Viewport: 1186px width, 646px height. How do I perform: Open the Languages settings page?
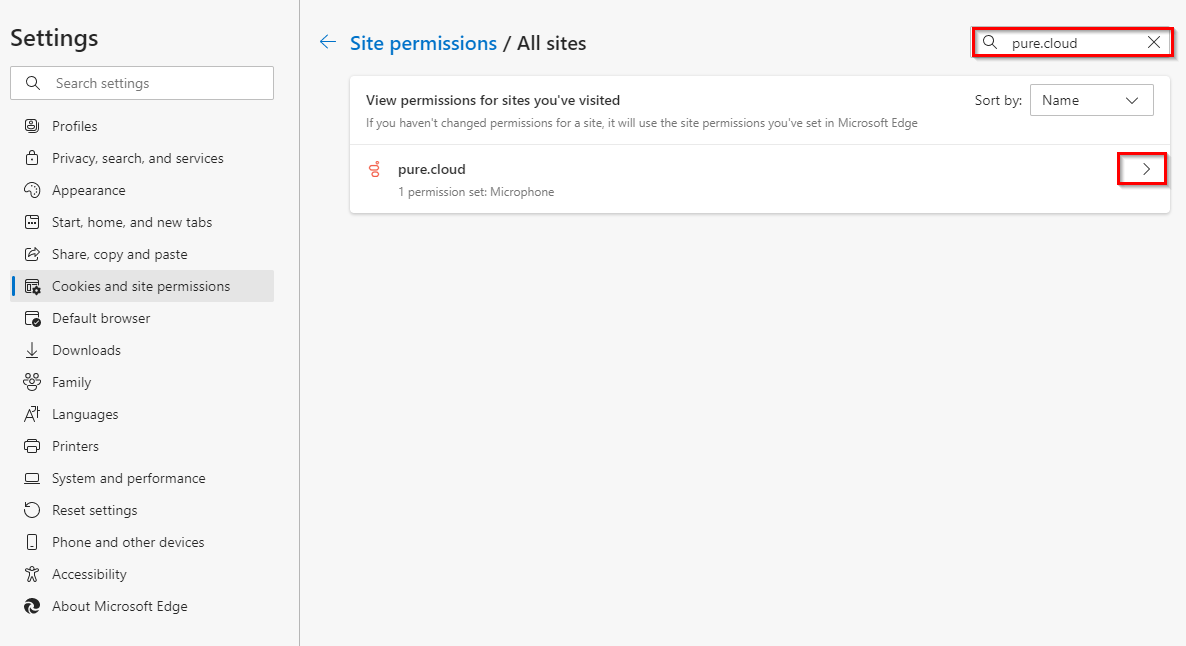click(85, 414)
